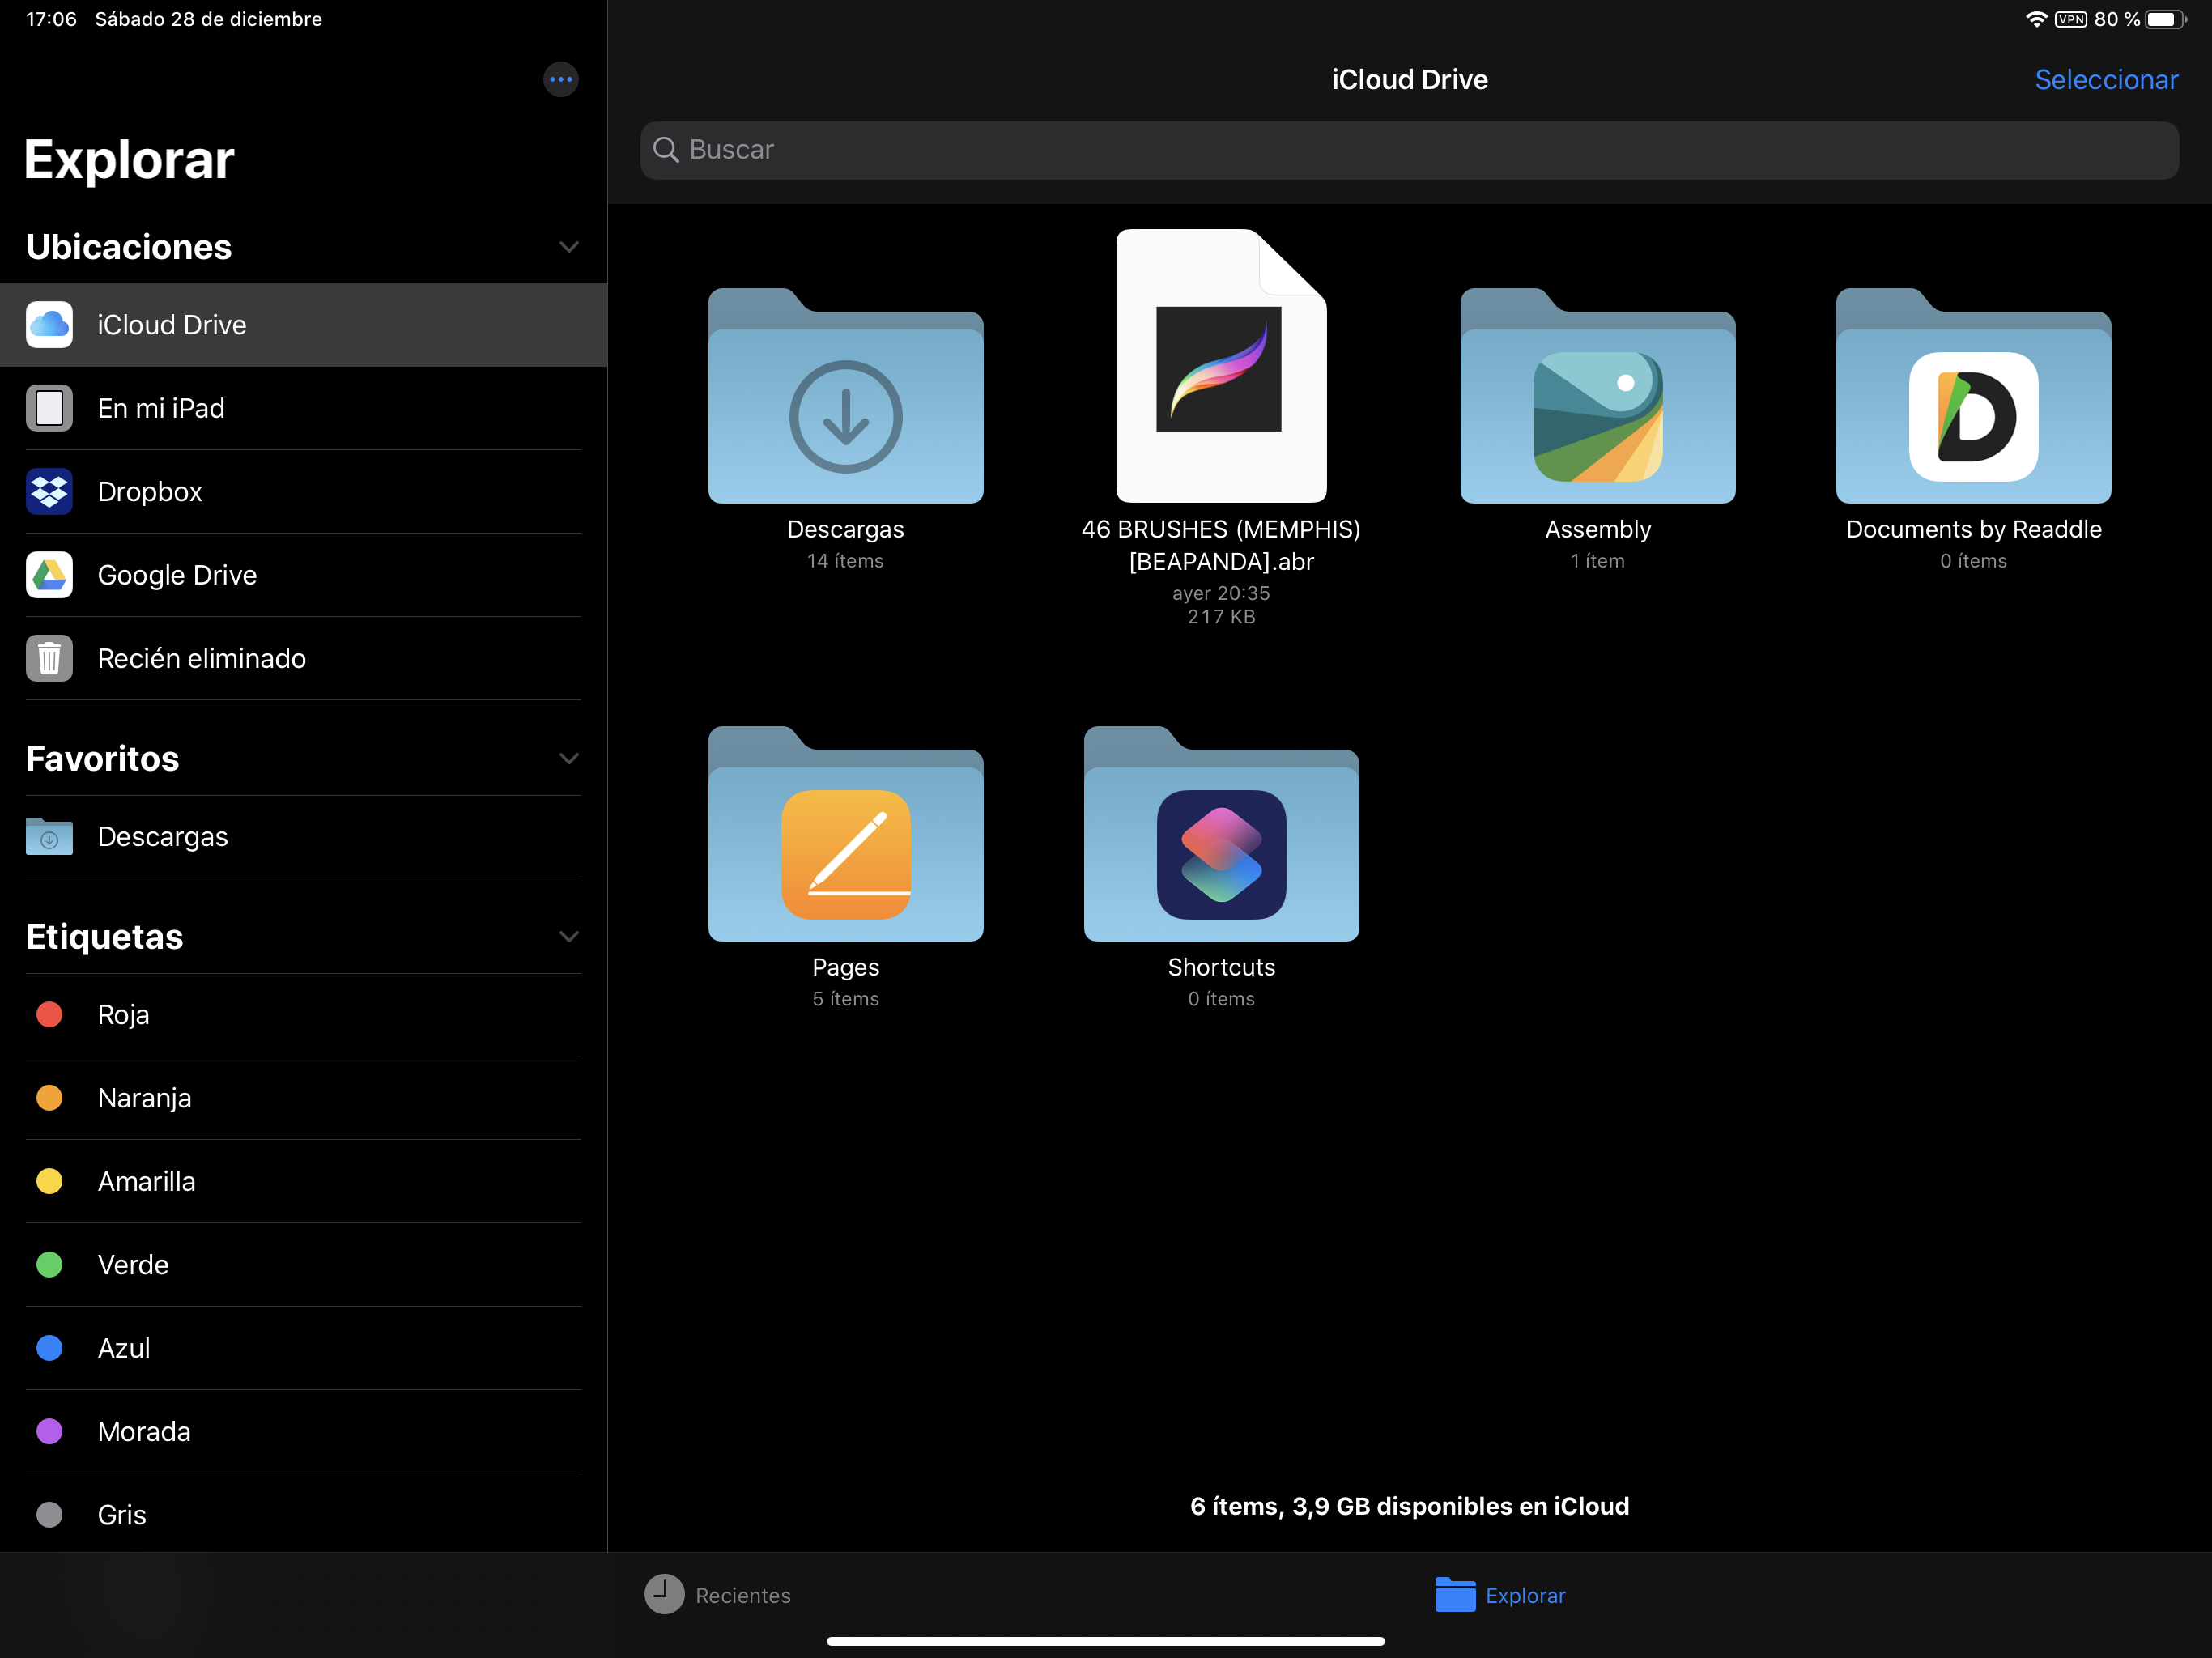This screenshot has height=1658, width=2212.
Task: Select Dropbox location
Action: [303, 491]
